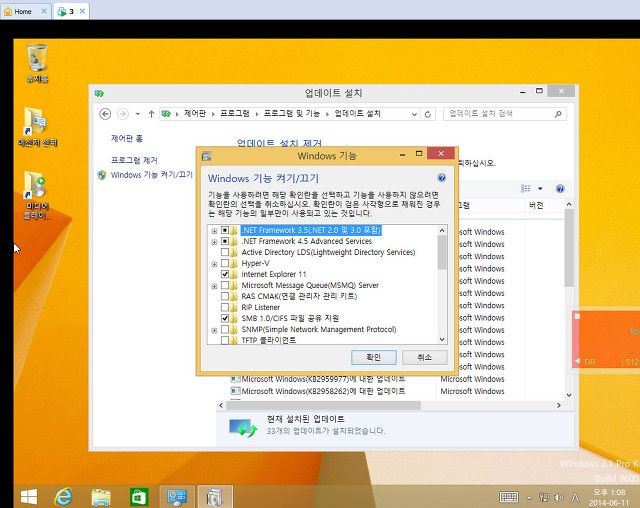Image resolution: width=640 pixels, height=508 pixels.
Task: Open the Recycle Bin desktop icon
Action: pyautogui.click(x=37, y=63)
